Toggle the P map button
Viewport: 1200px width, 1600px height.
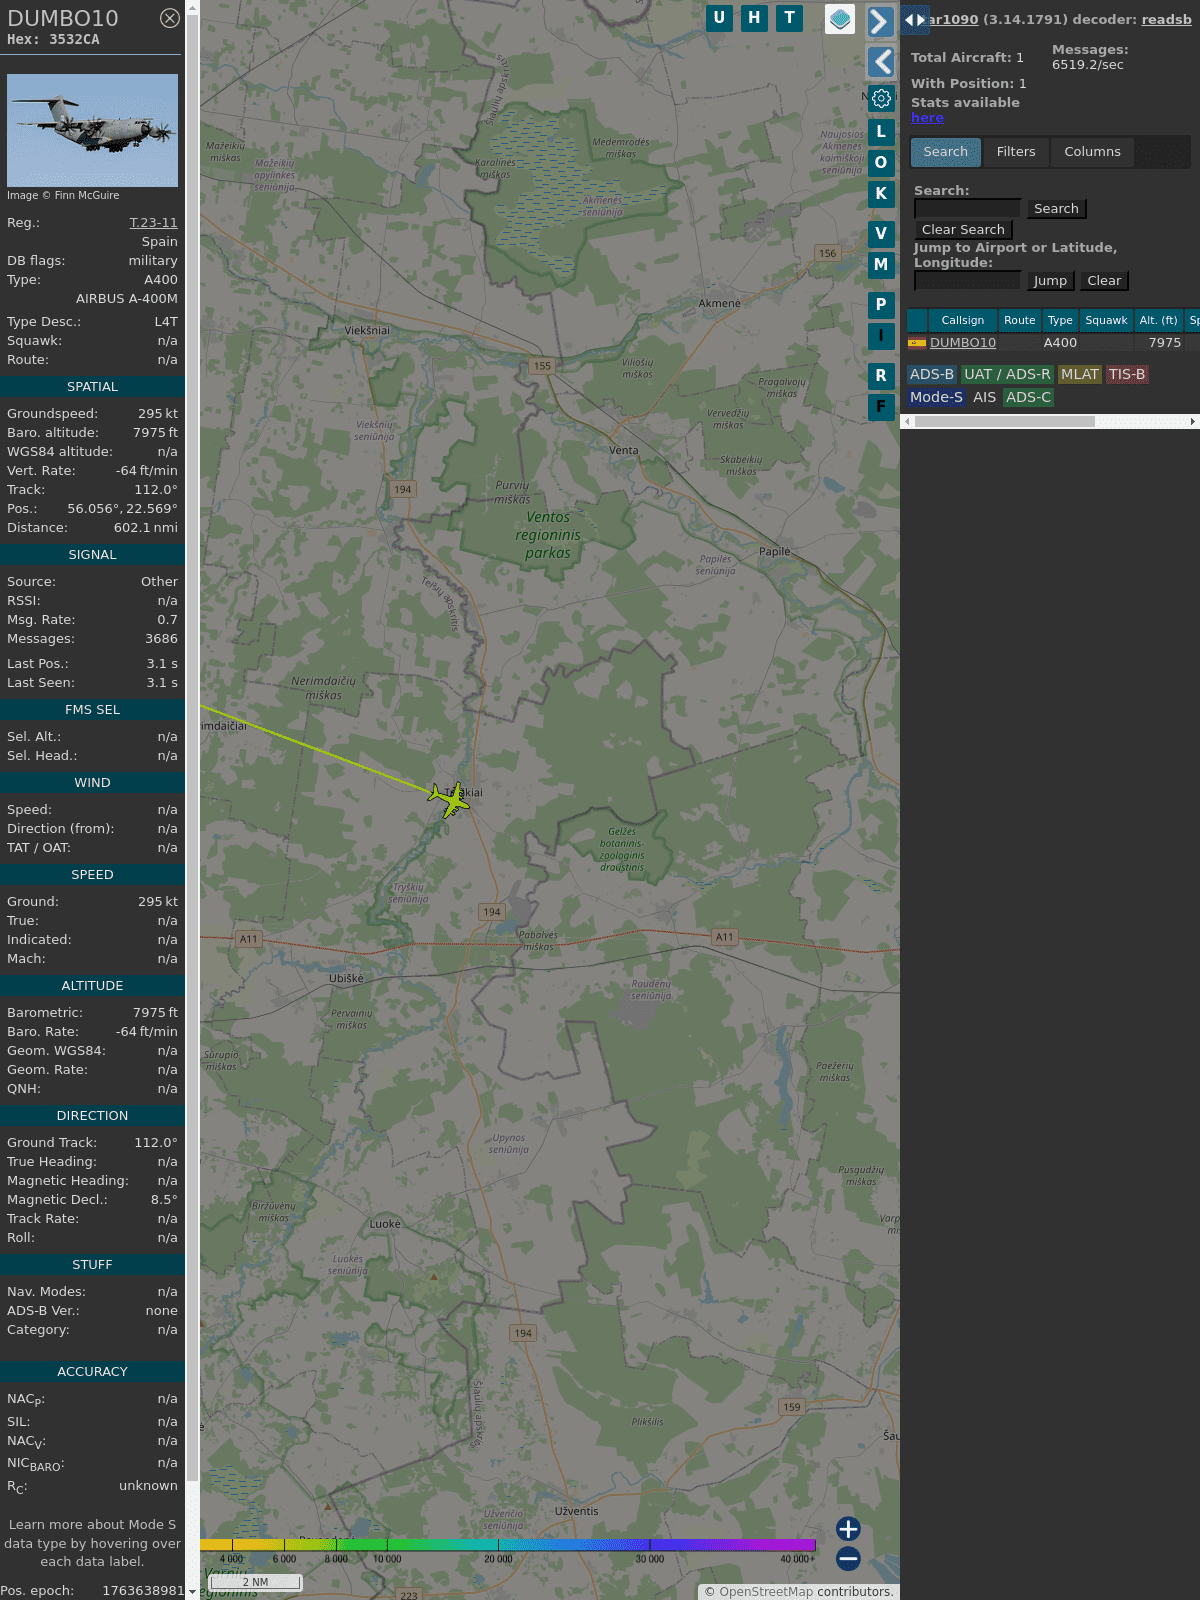(x=881, y=305)
